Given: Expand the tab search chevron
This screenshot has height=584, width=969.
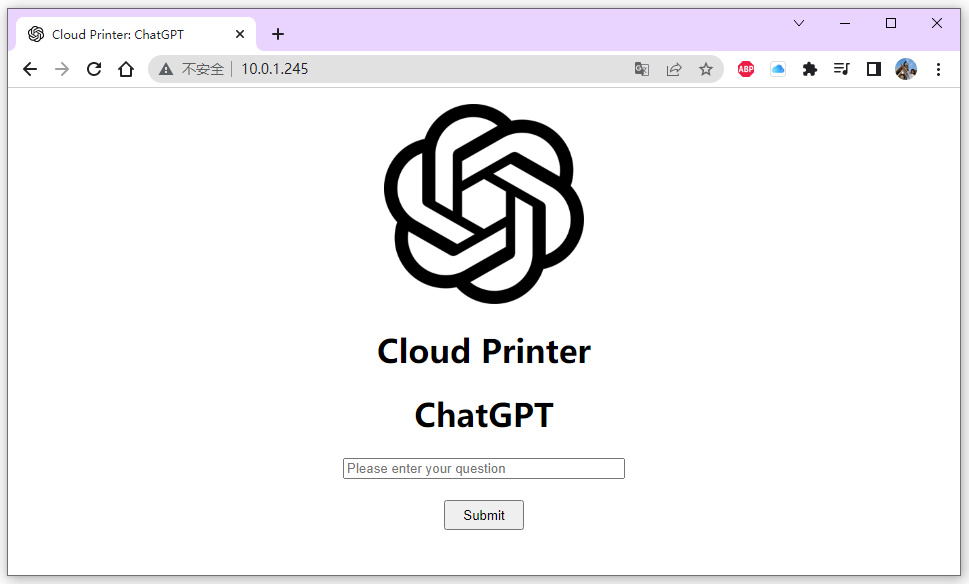Looking at the screenshot, I should tap(799, 23).
